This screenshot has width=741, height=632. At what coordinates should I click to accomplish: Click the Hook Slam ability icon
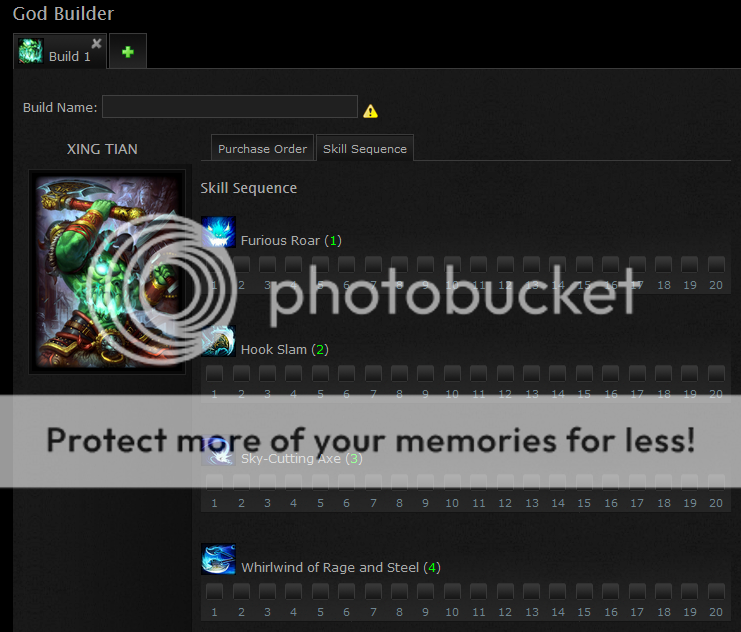pos(218,341)
